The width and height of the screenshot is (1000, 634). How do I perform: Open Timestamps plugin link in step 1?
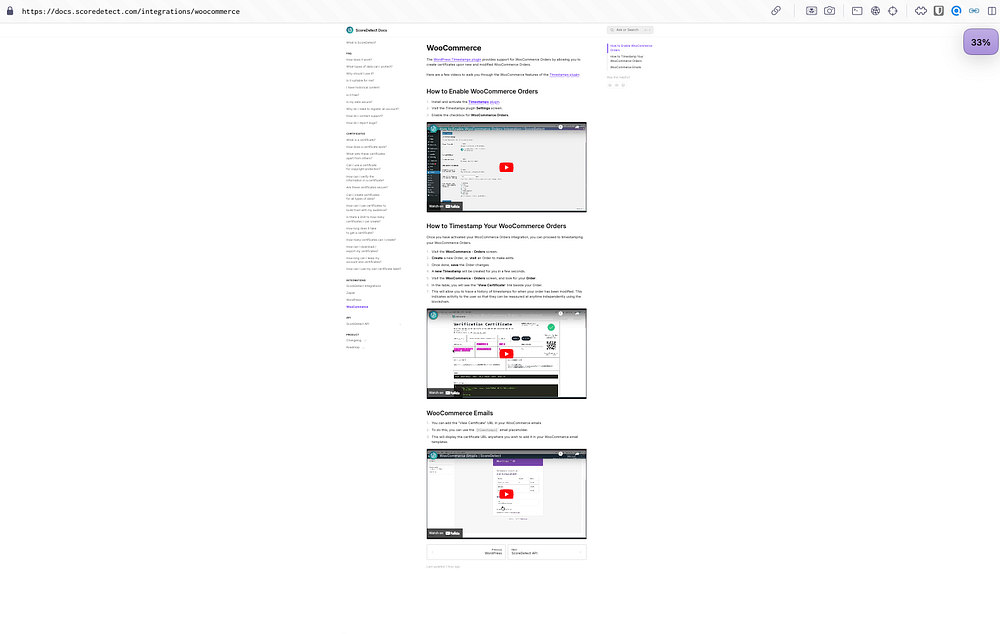pos(484,101)
